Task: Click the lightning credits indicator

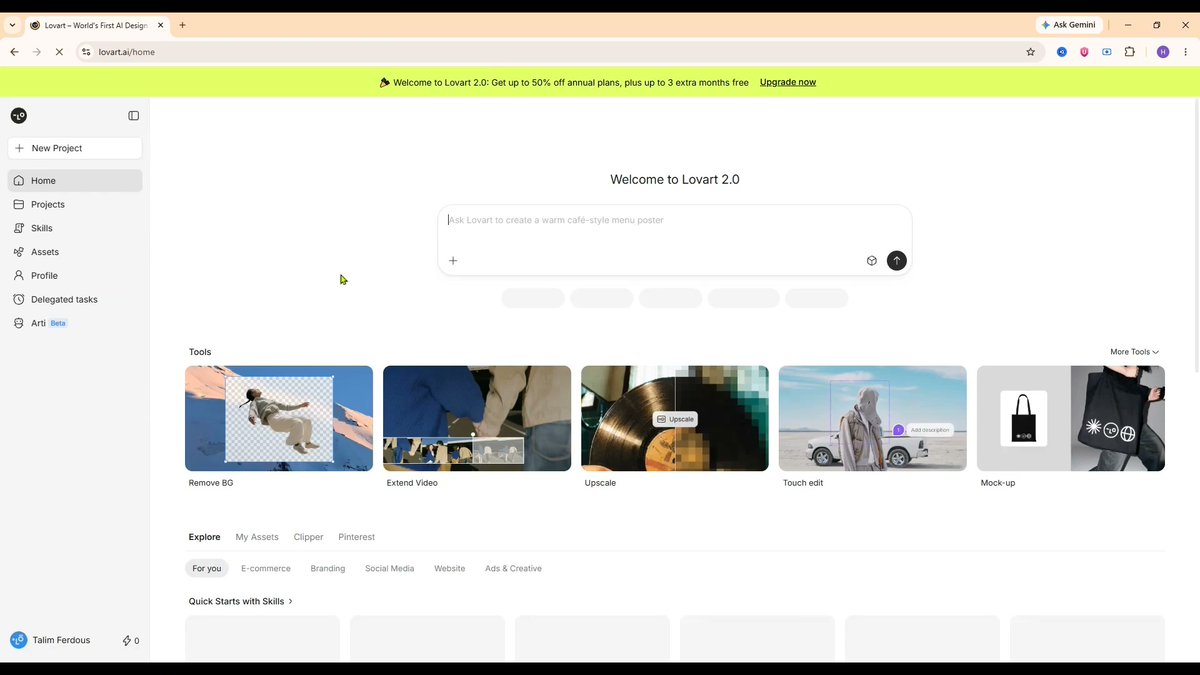Action: [131, 641]
